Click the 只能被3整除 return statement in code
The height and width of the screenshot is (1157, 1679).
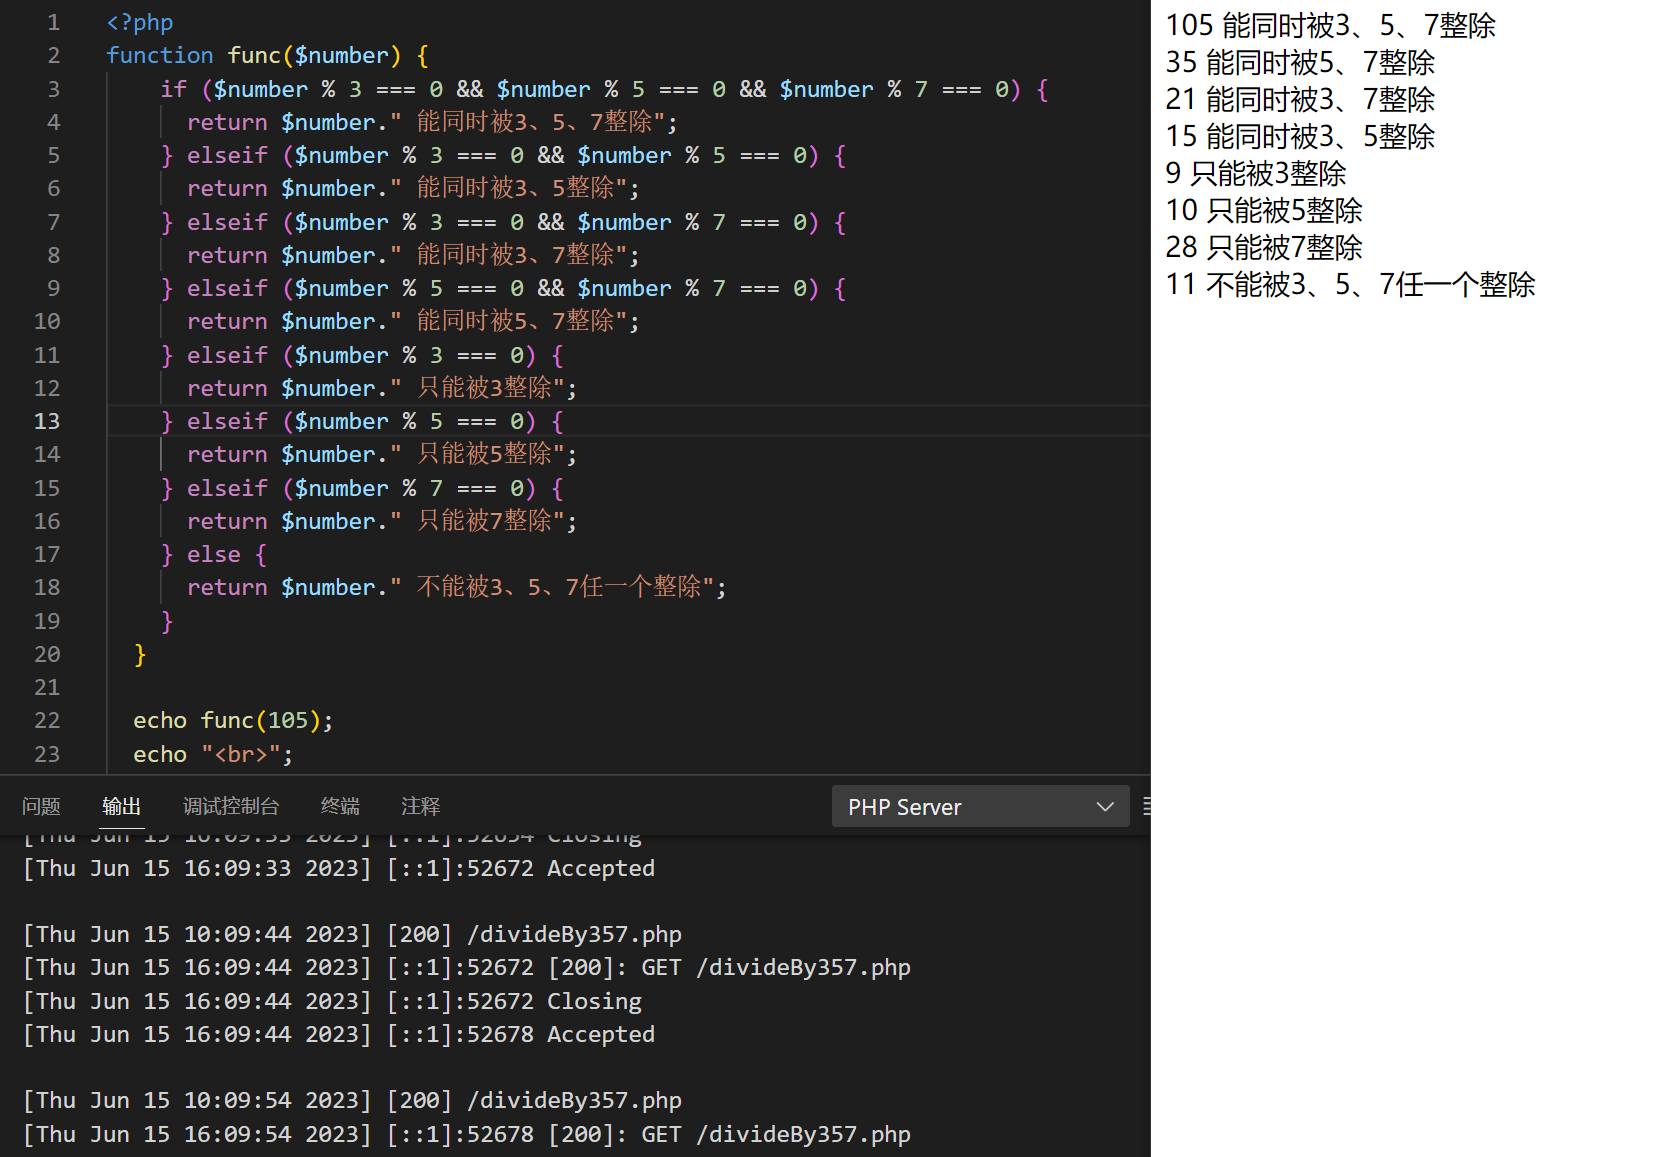382,388
